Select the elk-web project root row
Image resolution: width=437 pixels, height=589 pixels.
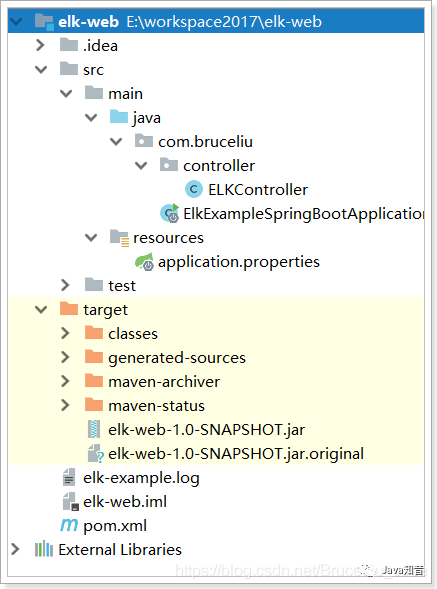(x=216, y=21)
